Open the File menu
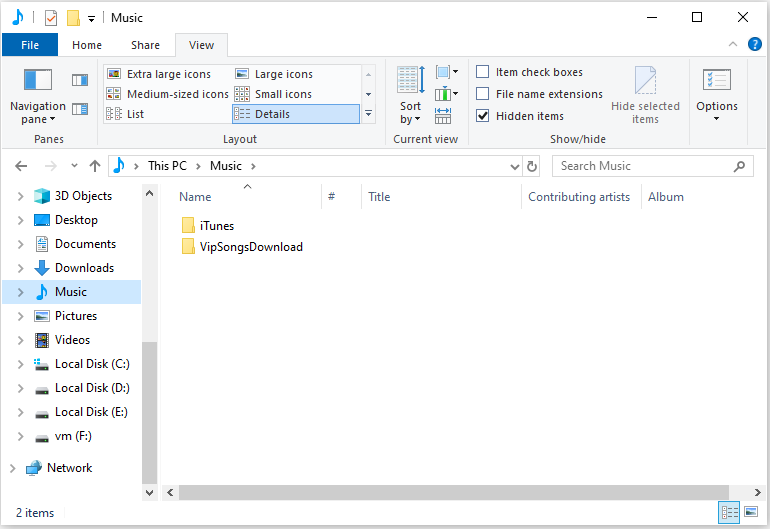Viewport: 770px width, 529px height. point(30,45)
